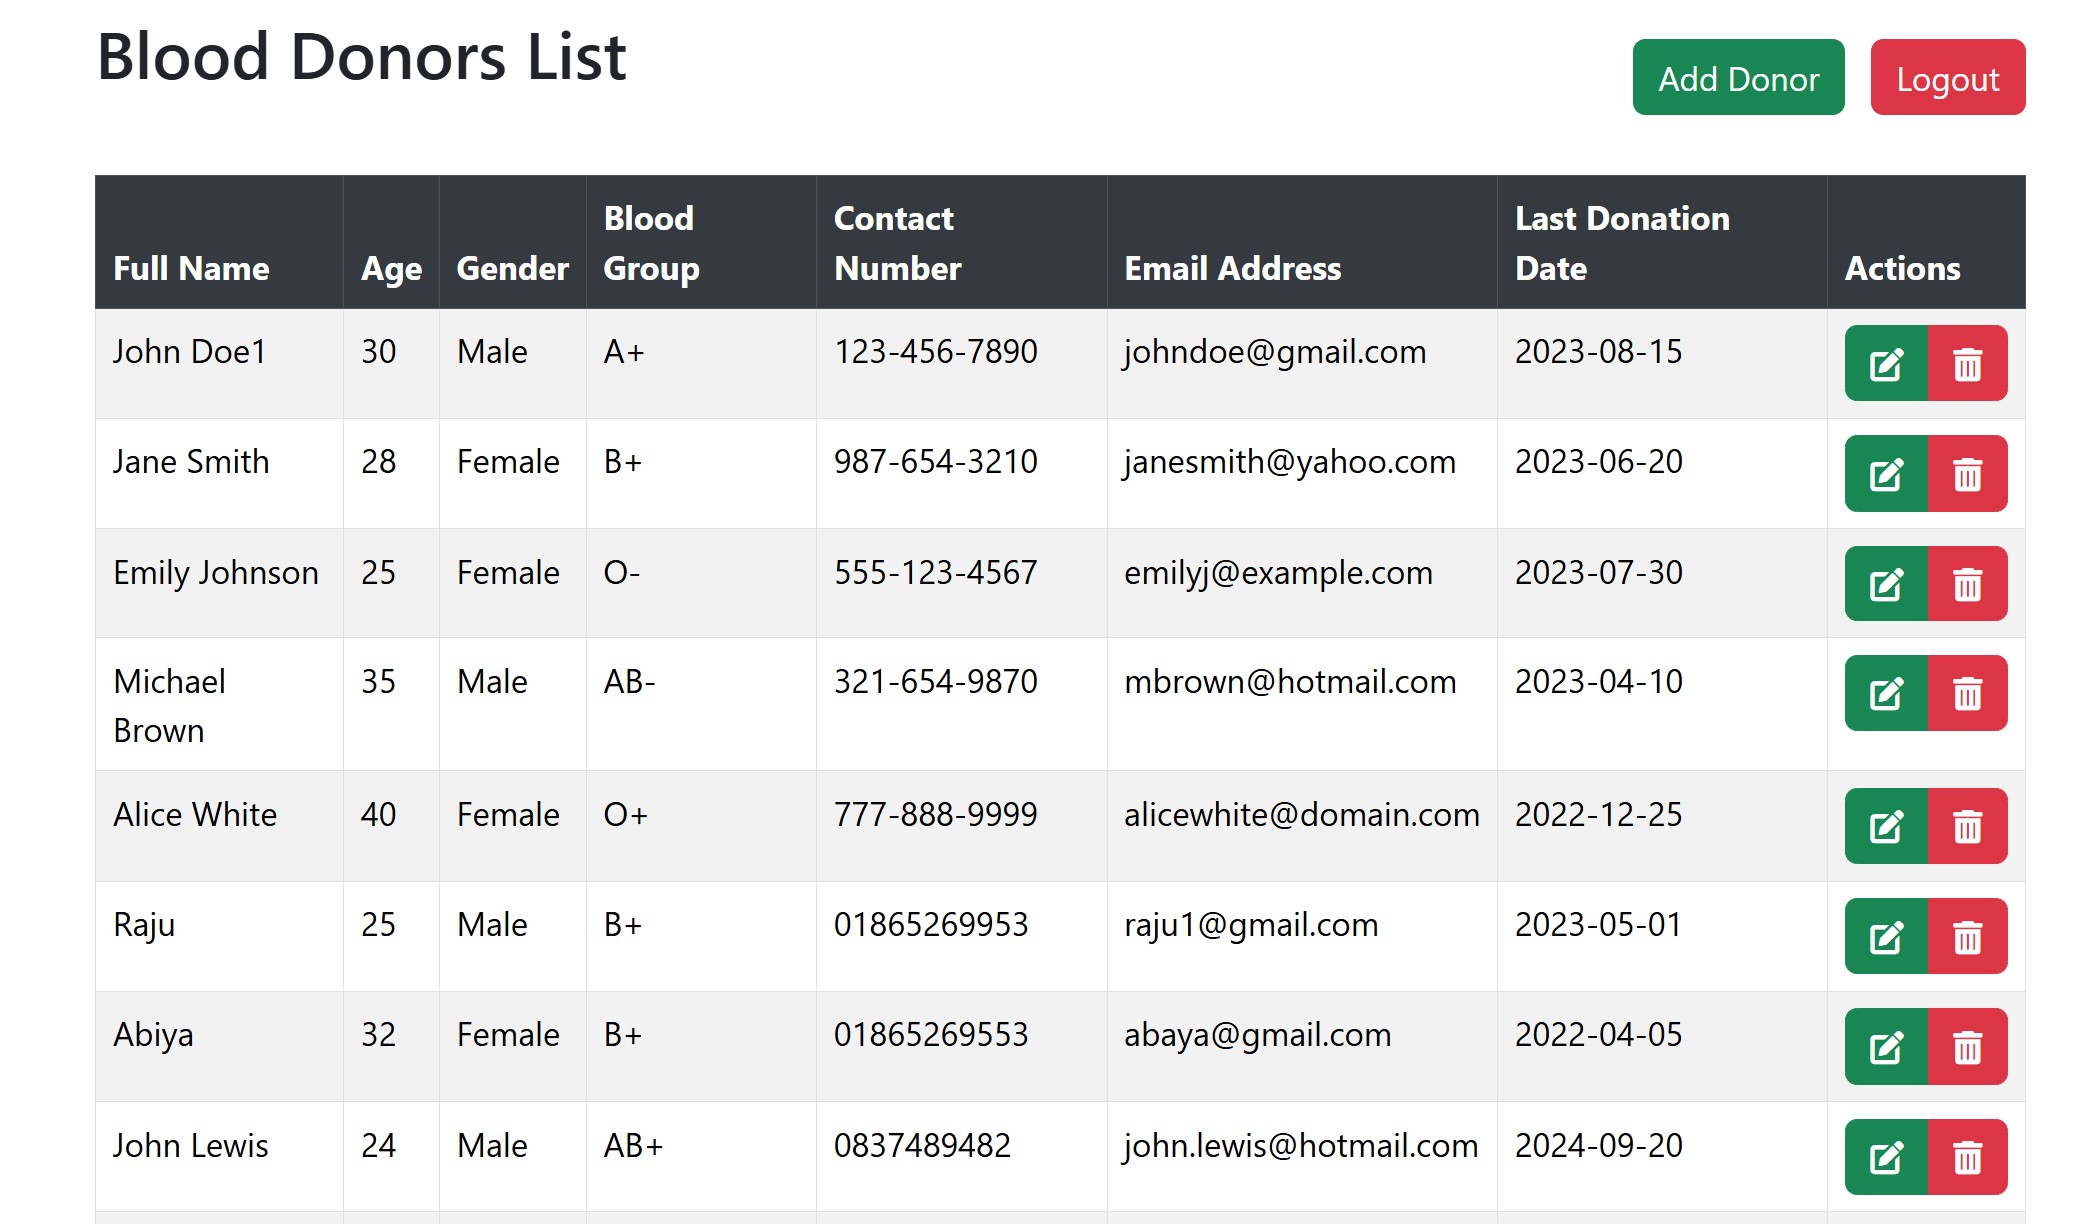Delete the Alice White row
Screen dimensions: 2083x1224
coord(1967,826)
